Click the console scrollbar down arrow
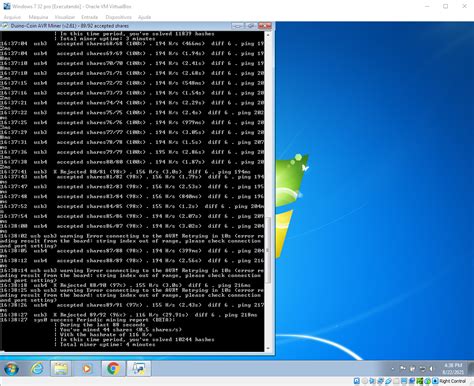This screenshot has width=474, height=386. click(268, 349)
